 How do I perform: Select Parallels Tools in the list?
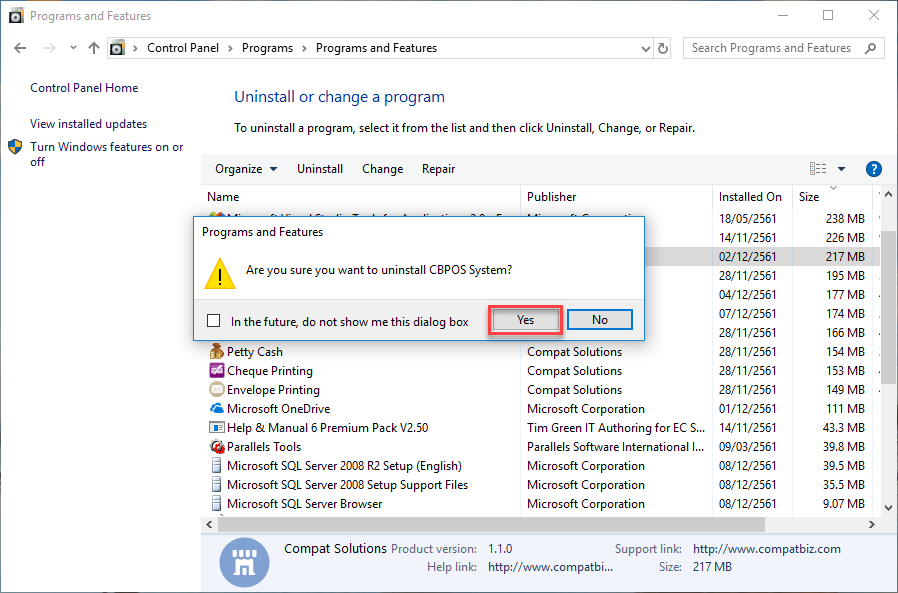coord(263,446)
